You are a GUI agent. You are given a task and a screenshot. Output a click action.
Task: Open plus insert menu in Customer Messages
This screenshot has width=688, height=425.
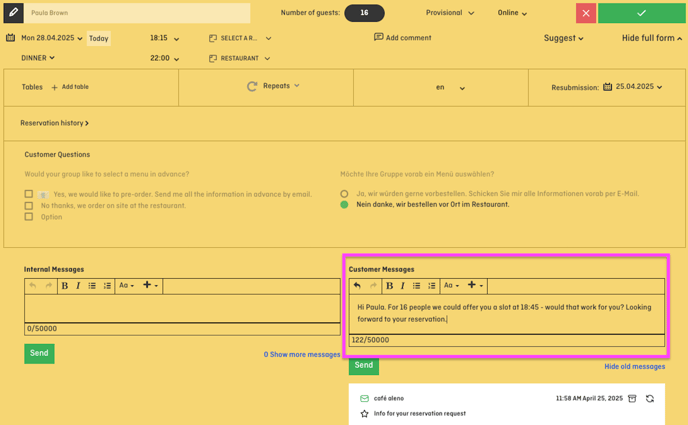click(475, 286)
